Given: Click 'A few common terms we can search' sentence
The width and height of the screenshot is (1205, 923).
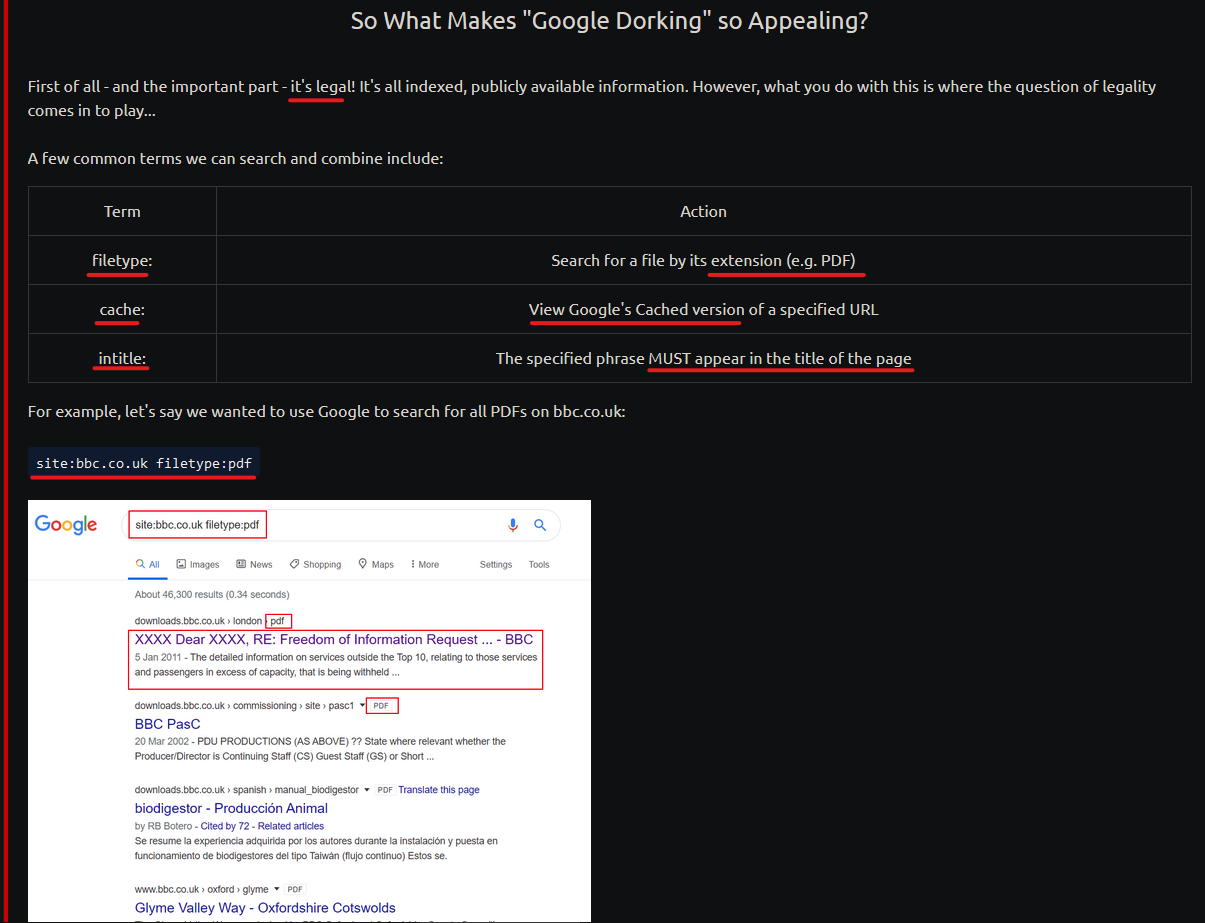Looking at the screenshot, I should click(236, 158).
